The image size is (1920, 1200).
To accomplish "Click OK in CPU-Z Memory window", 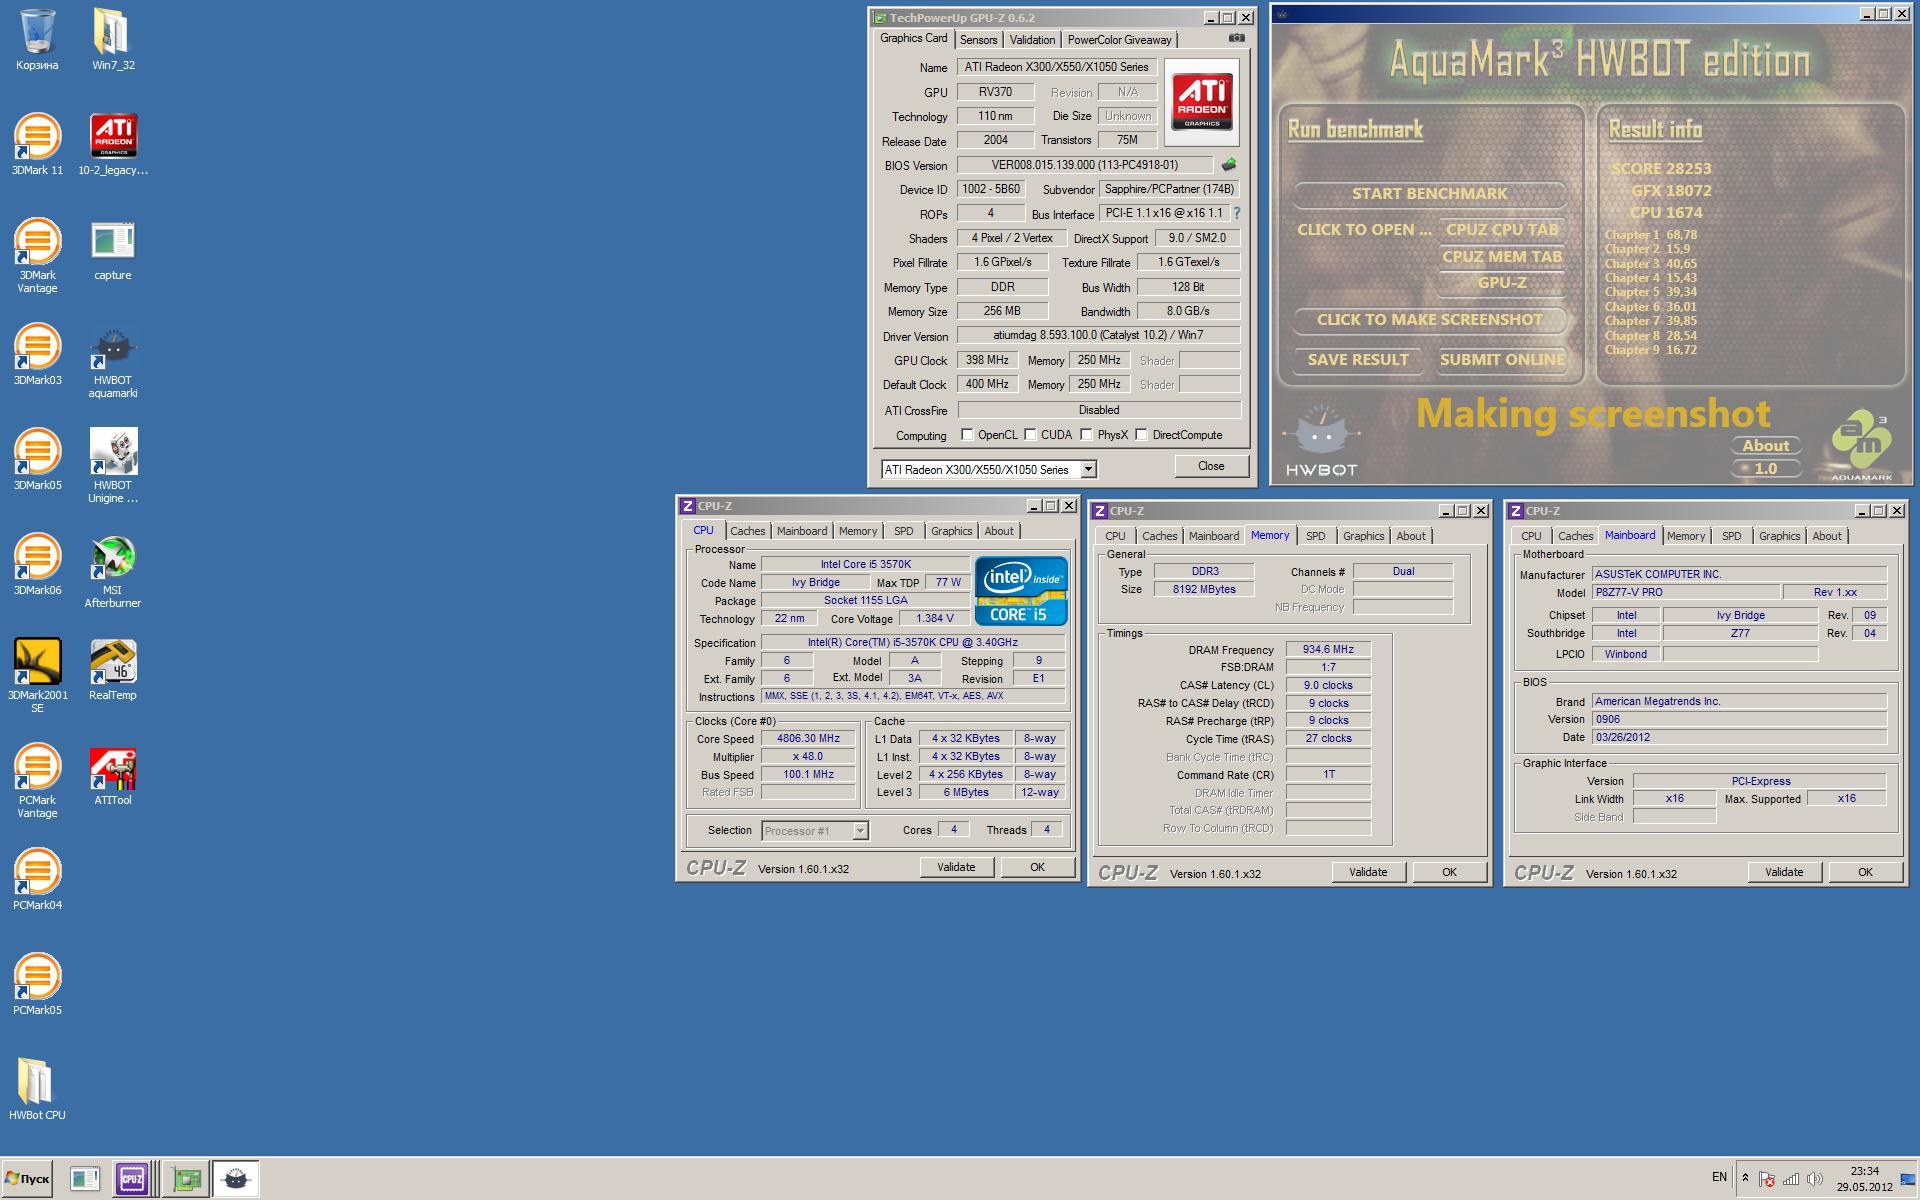I will click(x=1449, y=872).
